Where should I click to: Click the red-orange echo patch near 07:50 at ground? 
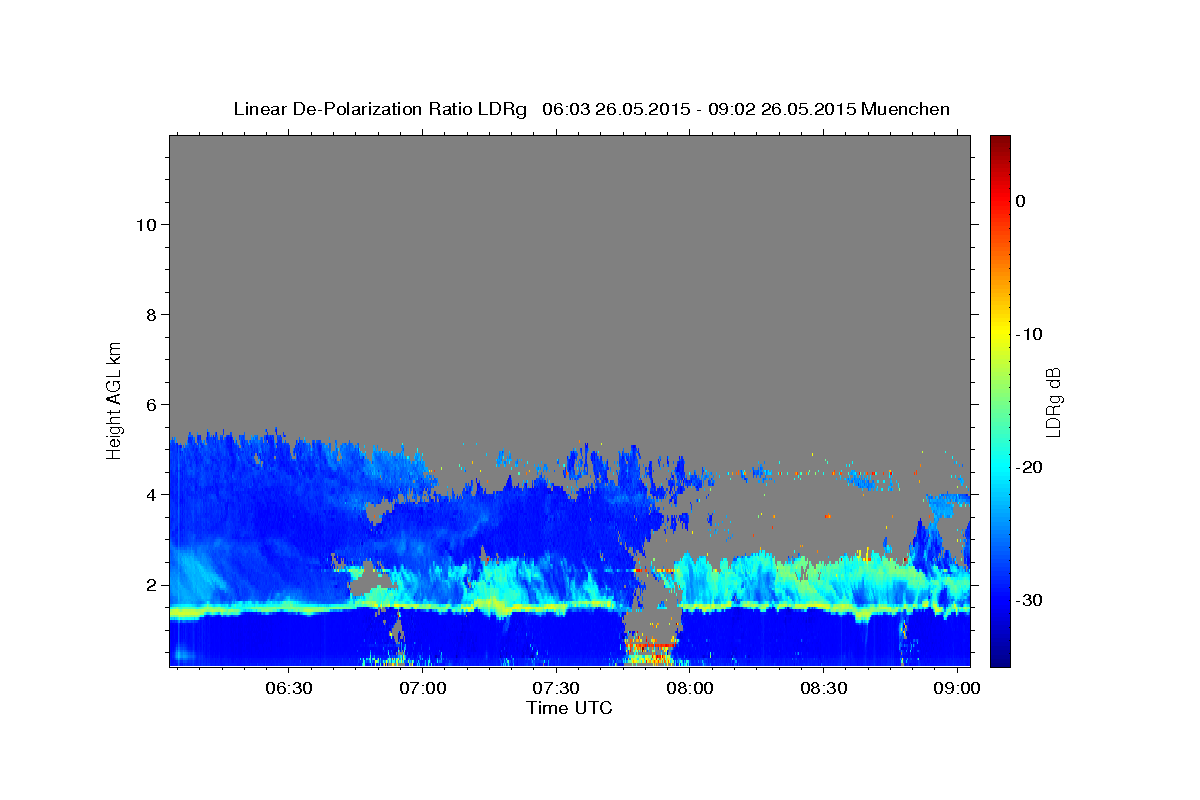pos(649,652)
